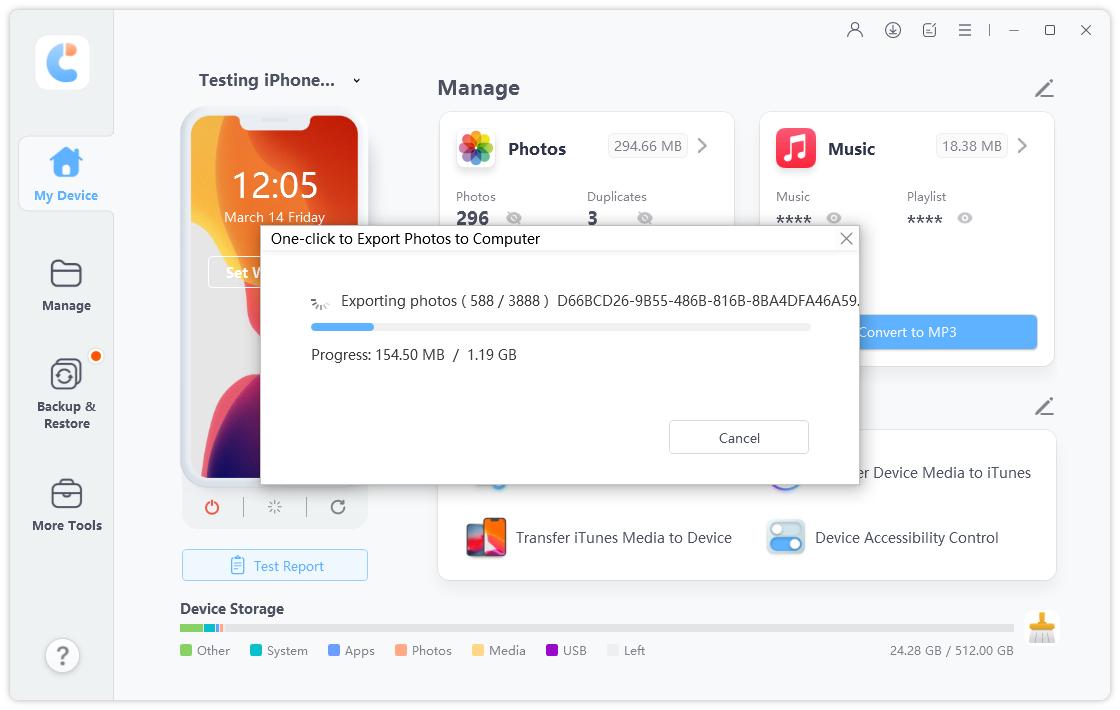Click the Music app icon

click(794, 148)
